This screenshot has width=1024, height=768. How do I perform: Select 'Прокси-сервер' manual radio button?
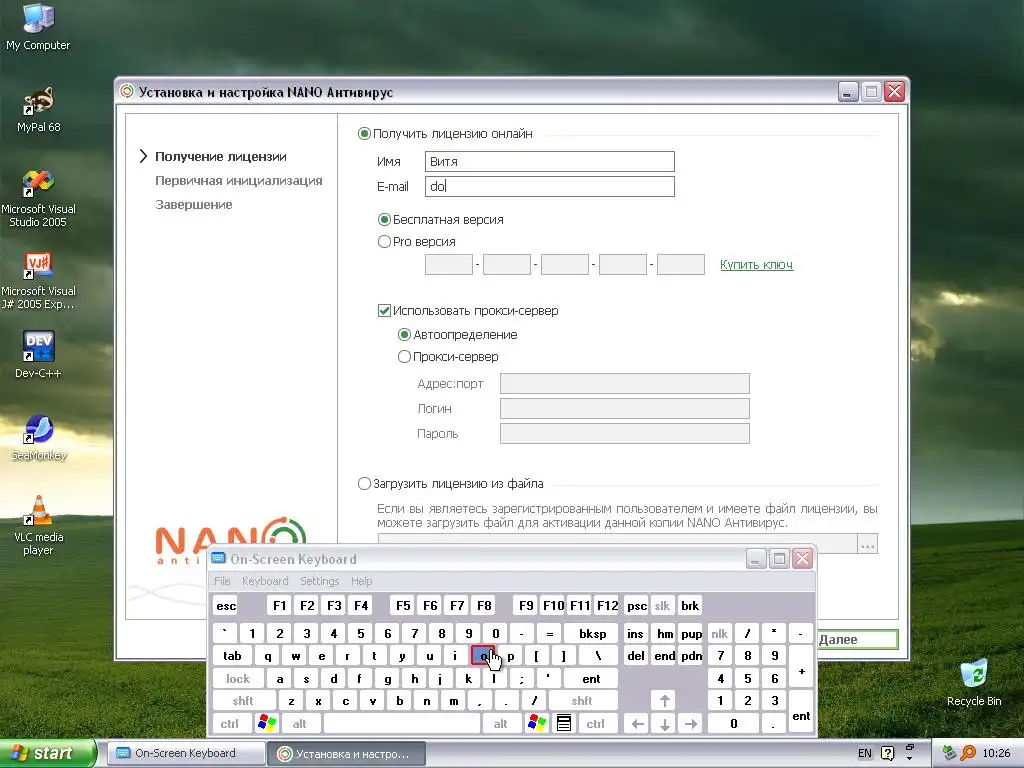404,357
